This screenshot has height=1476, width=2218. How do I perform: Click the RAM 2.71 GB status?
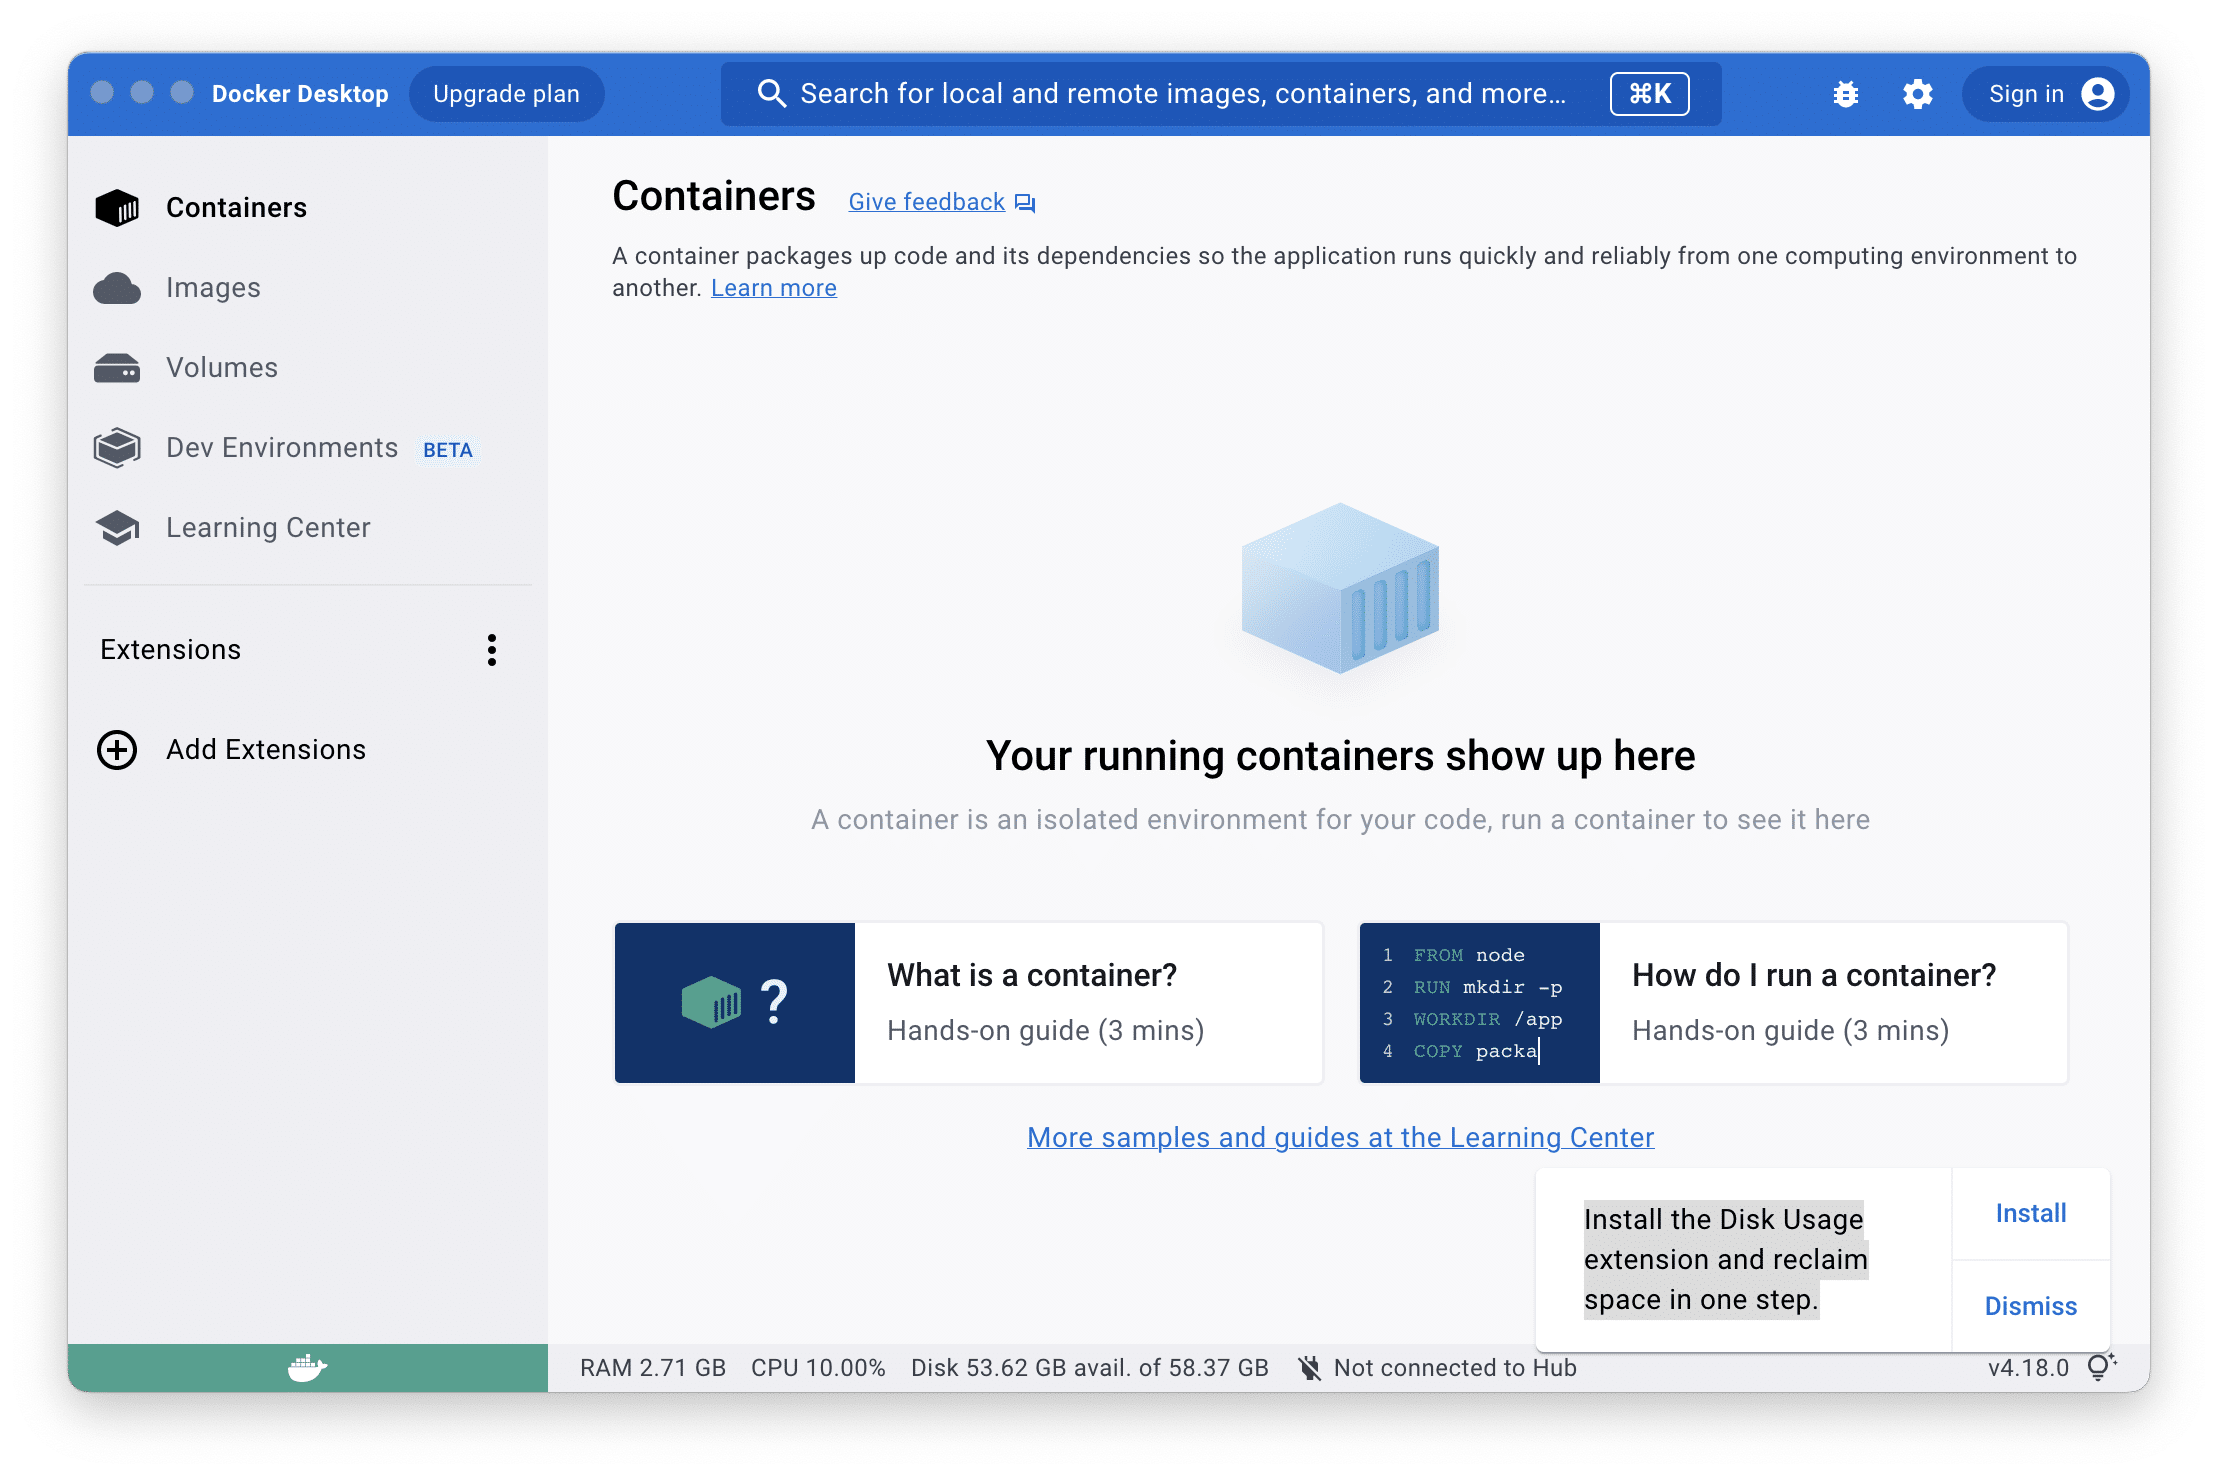(653, 1368)
